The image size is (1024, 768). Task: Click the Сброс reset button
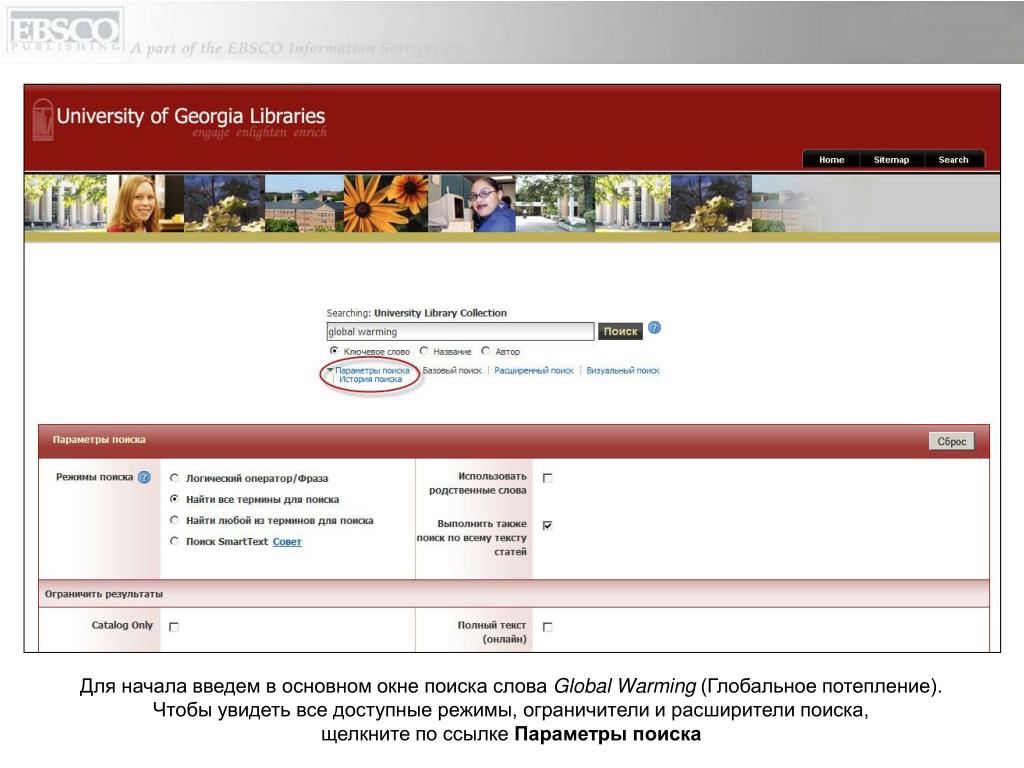952,441
